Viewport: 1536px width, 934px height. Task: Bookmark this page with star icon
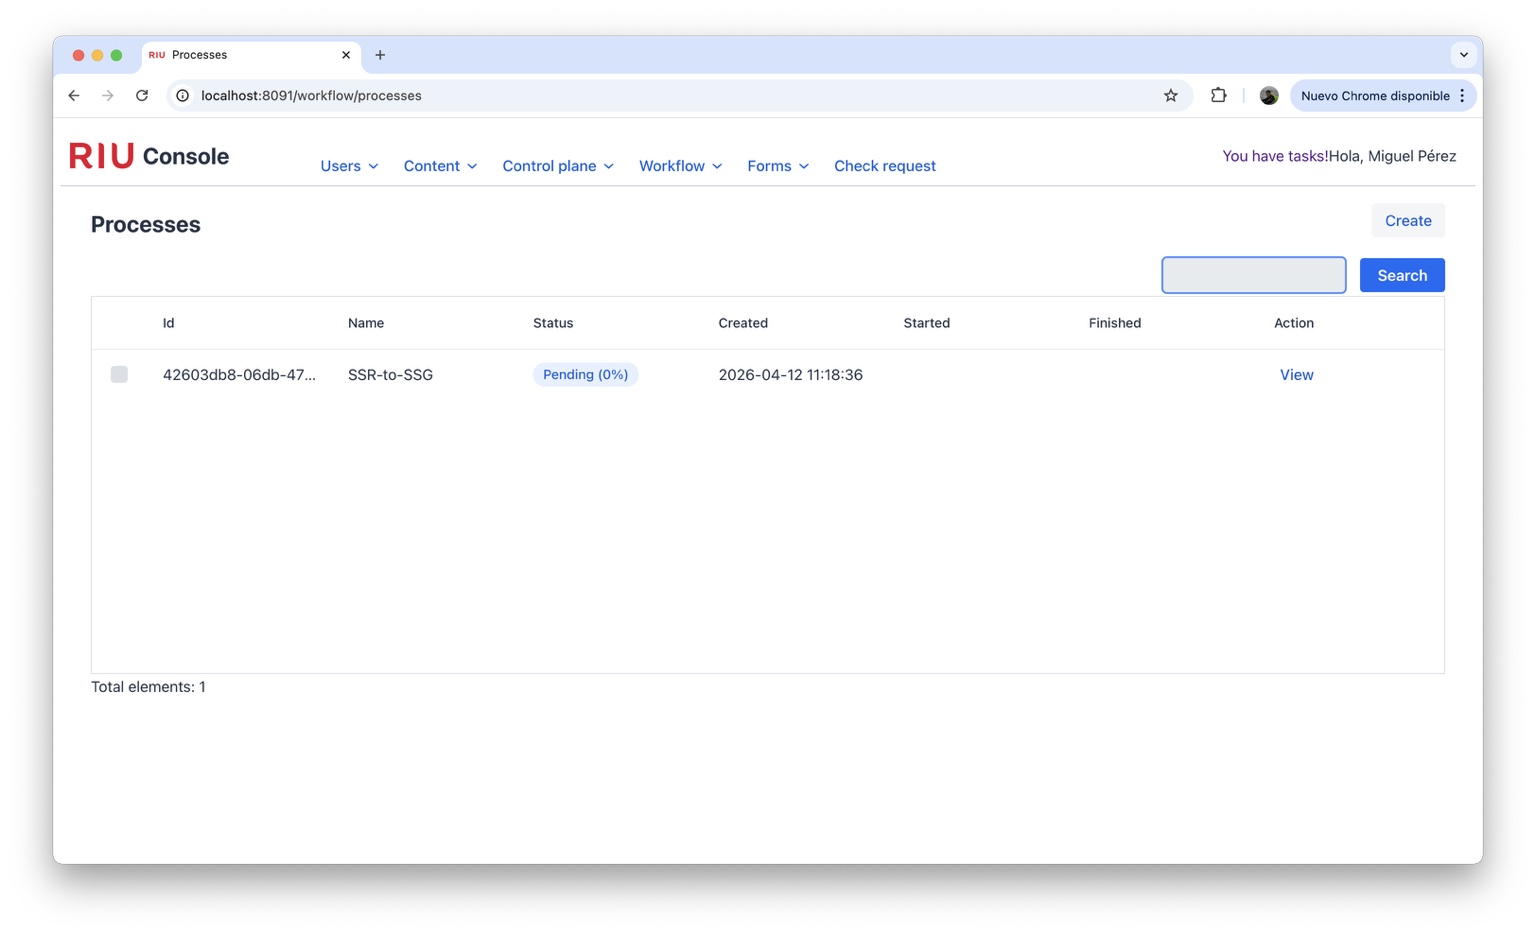click(x=1170, y=96)
